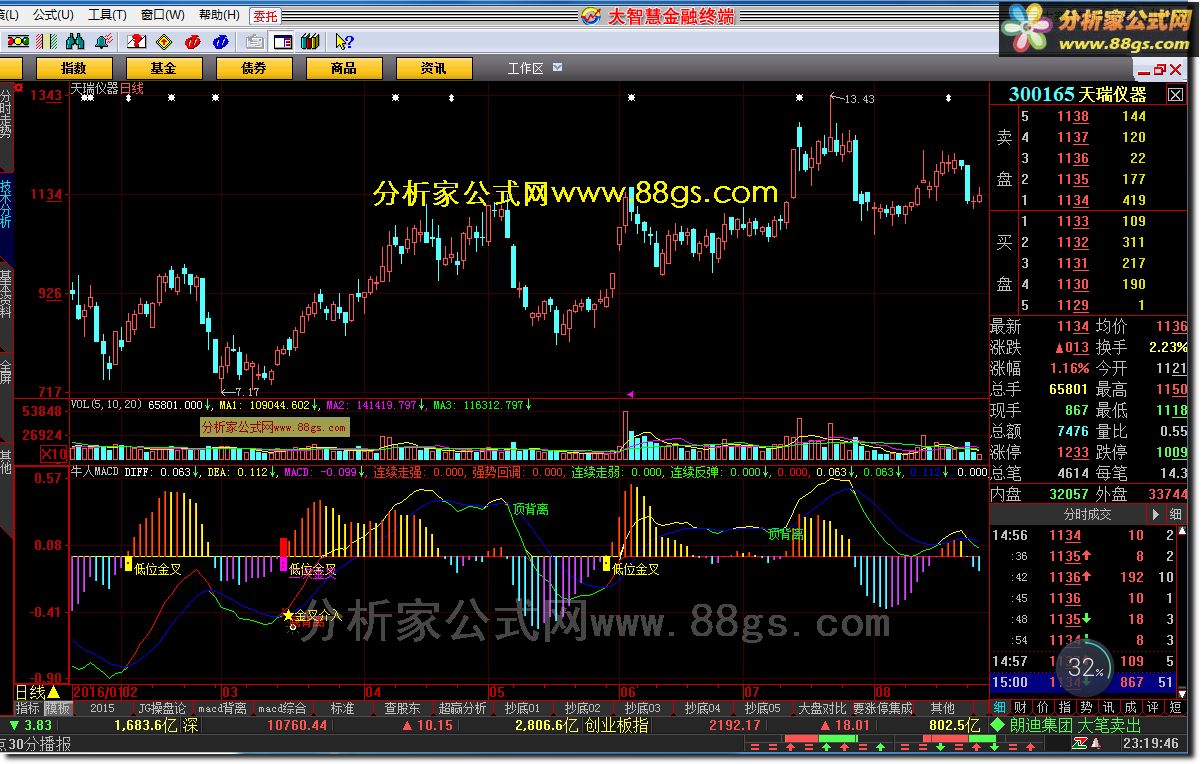Click the red arrow chart with question mark icon
The height and width of the screenshot is (764, 1201).
click(138, 42)
